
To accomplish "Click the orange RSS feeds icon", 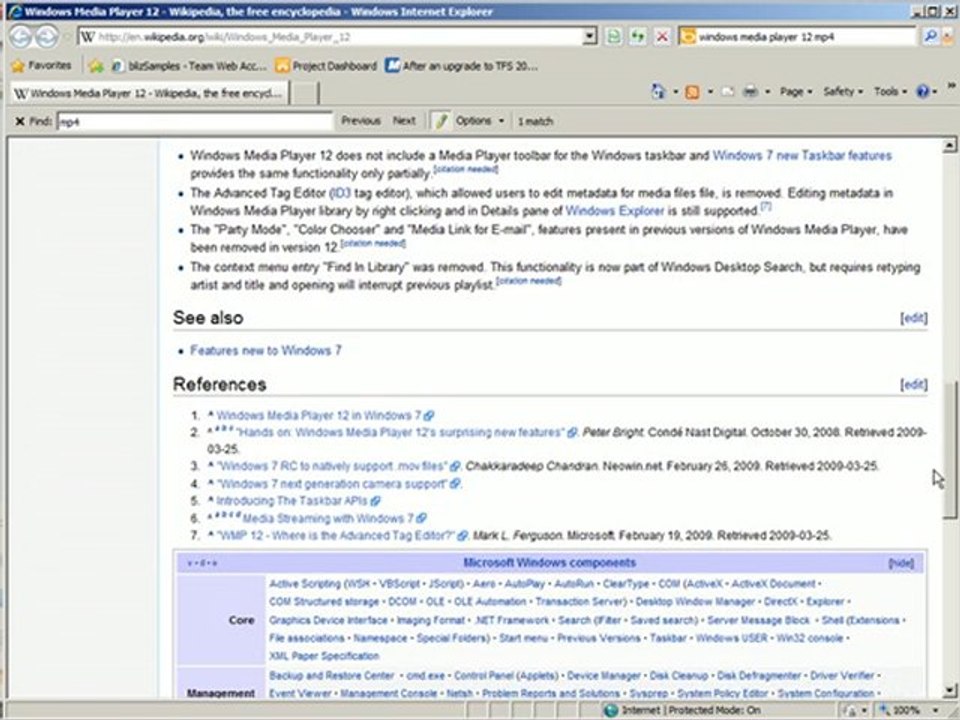I will 692,92.
